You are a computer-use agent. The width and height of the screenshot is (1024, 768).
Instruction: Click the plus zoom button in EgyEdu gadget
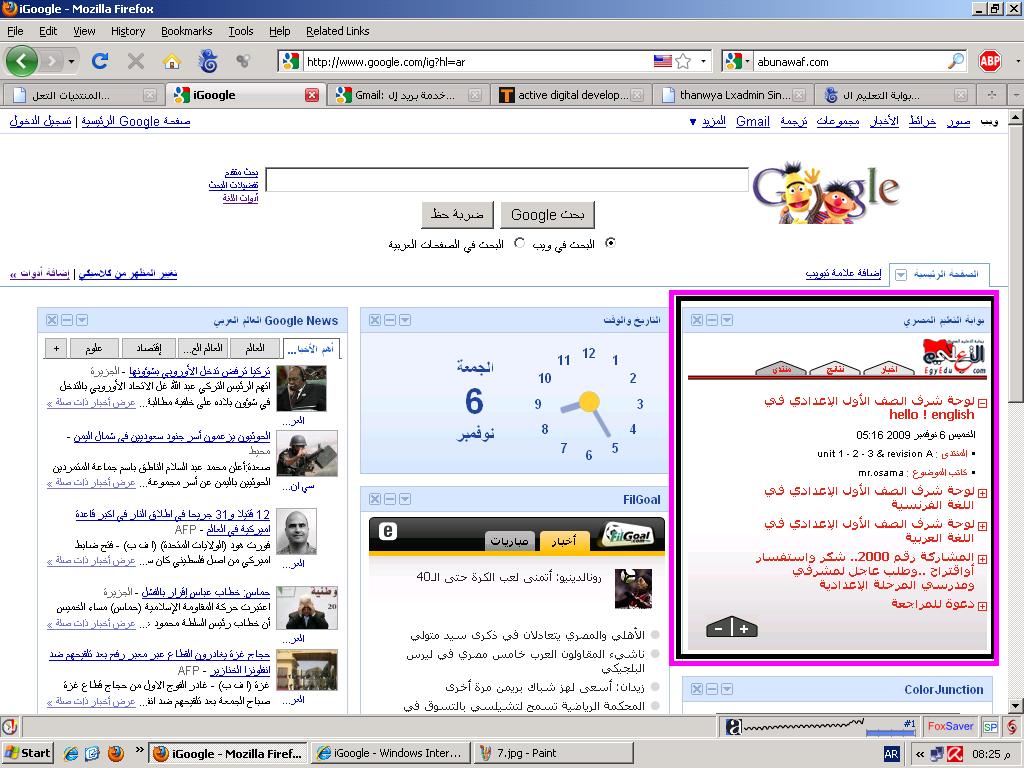click(x=744, y=629)
